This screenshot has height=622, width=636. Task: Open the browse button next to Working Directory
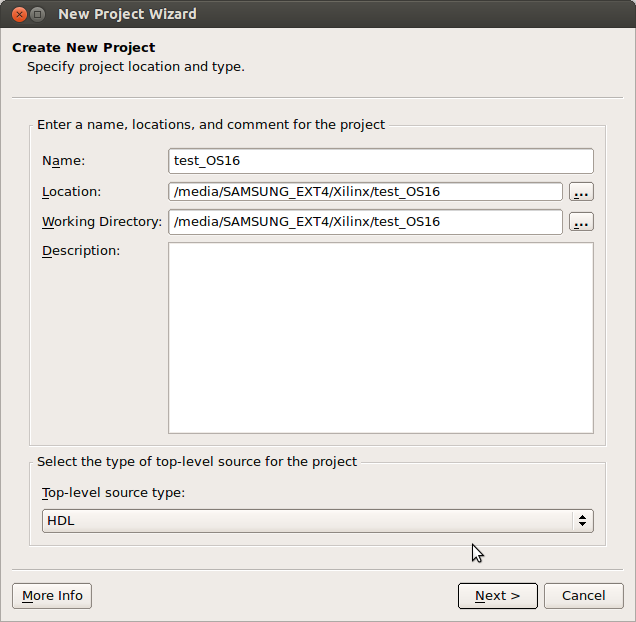(x=581, y=222)
